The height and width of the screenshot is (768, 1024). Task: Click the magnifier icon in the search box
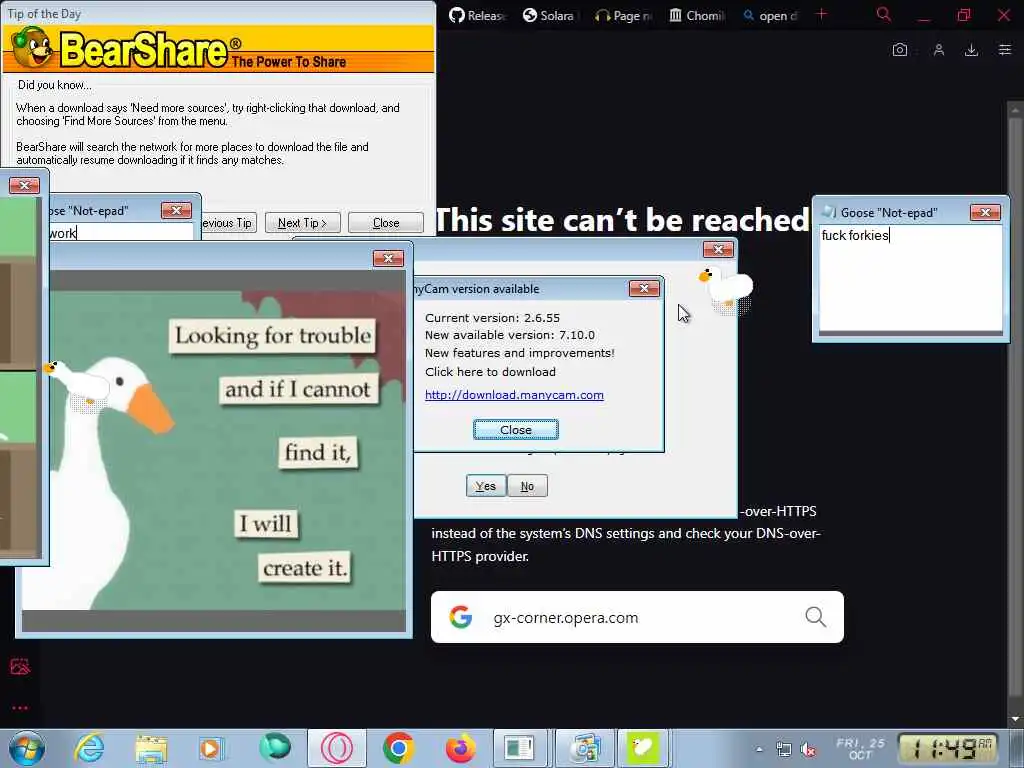[816, 616]
